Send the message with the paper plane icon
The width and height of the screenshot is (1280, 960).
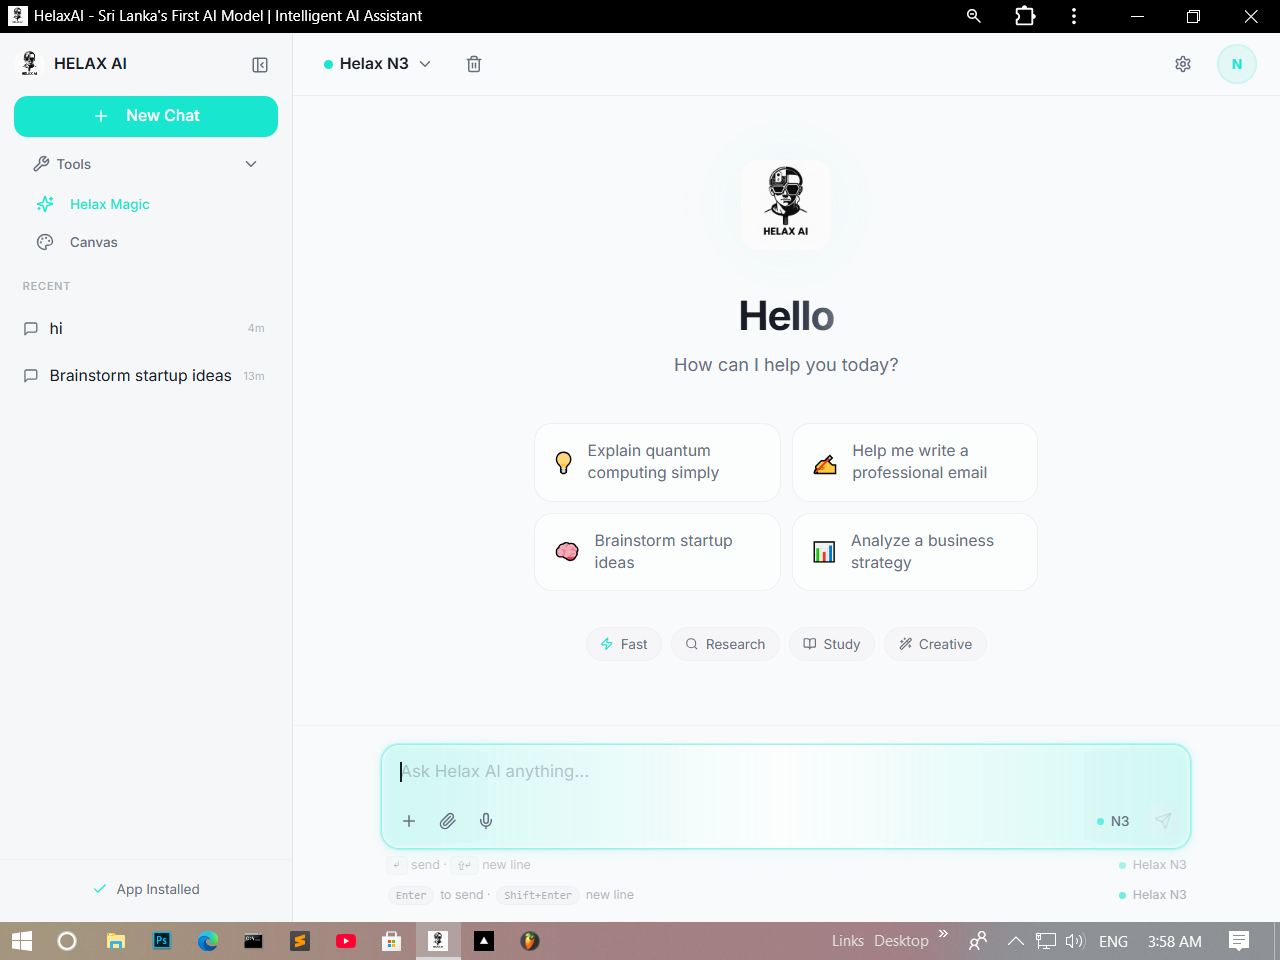point(1163,821)
